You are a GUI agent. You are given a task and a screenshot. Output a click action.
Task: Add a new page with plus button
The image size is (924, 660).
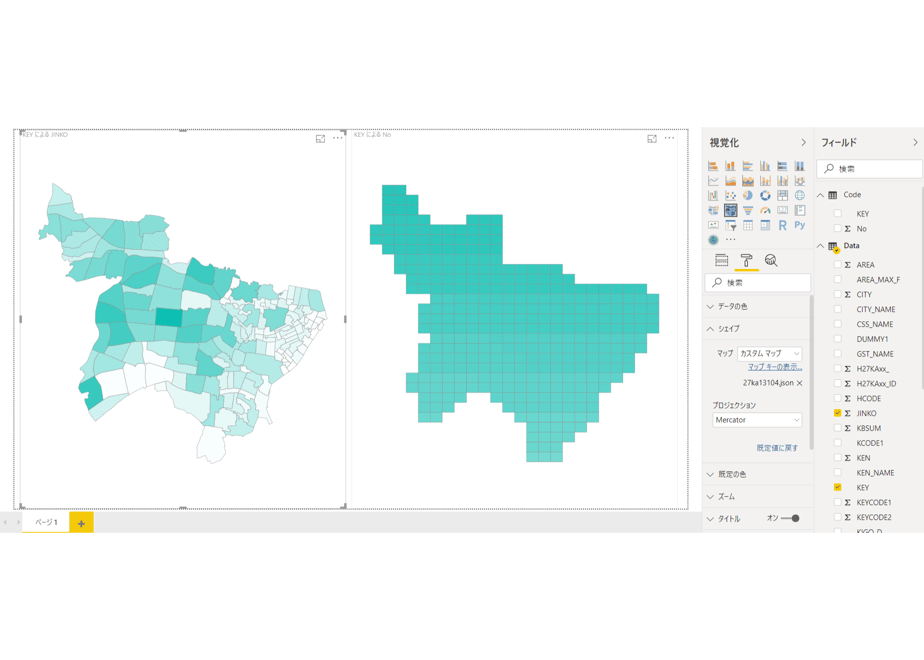[x=81, y=523]
